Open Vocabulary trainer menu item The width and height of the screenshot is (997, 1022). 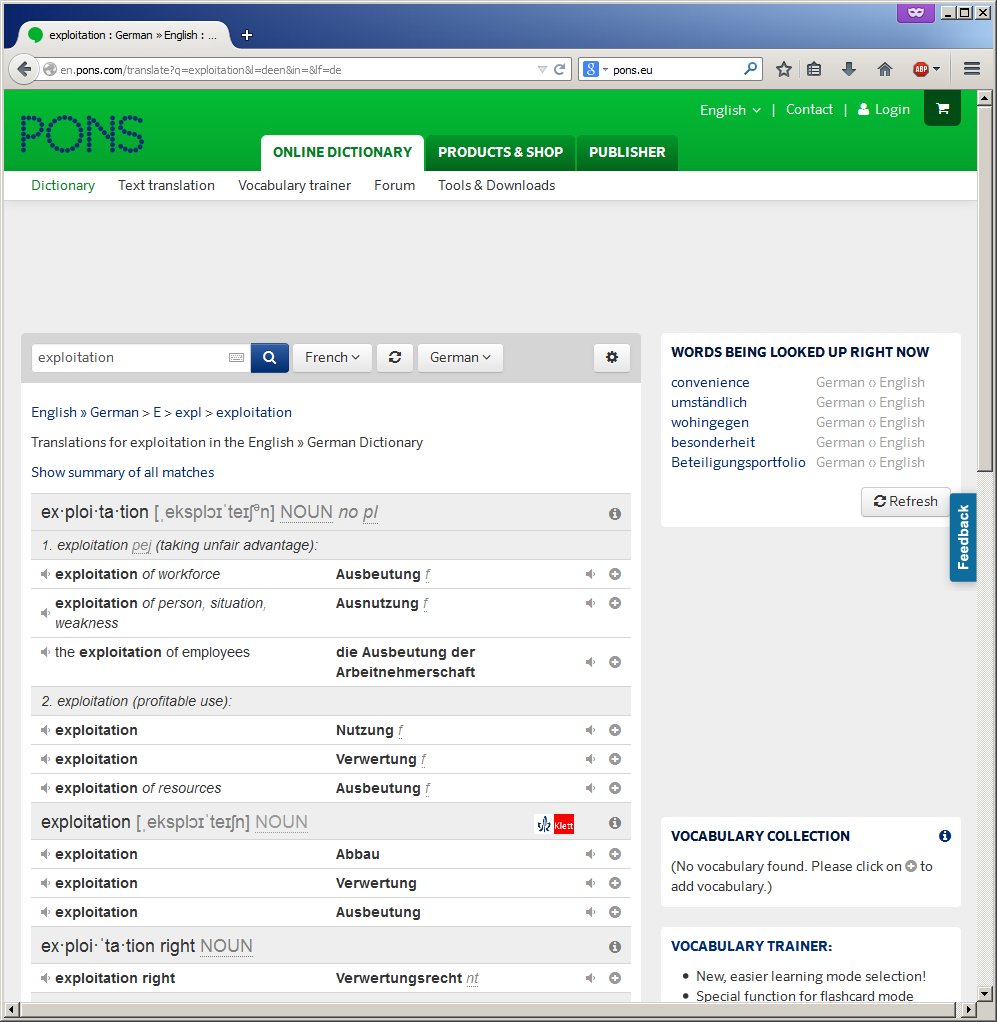point(295,186)
